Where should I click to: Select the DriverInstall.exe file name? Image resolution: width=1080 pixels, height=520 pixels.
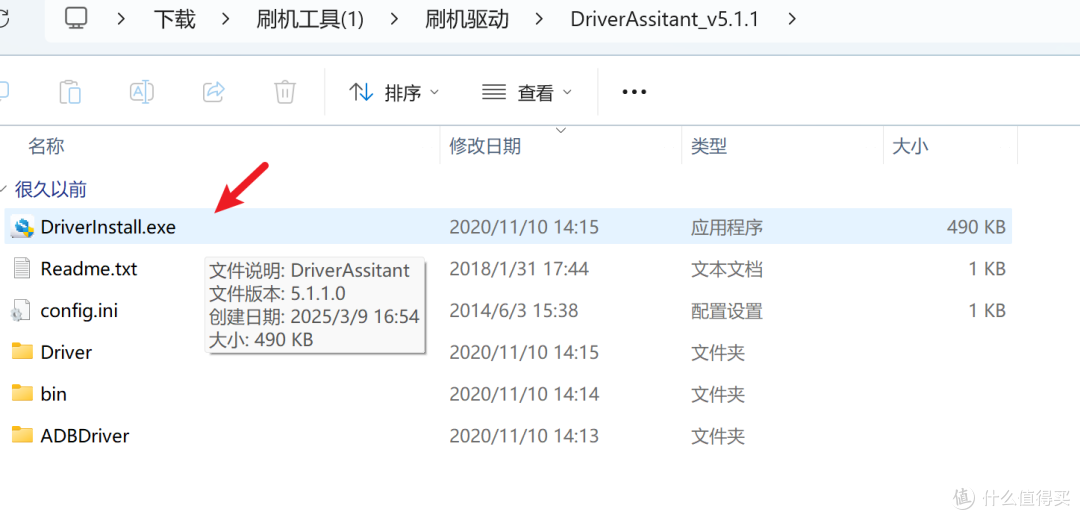(x=108, y=227)
